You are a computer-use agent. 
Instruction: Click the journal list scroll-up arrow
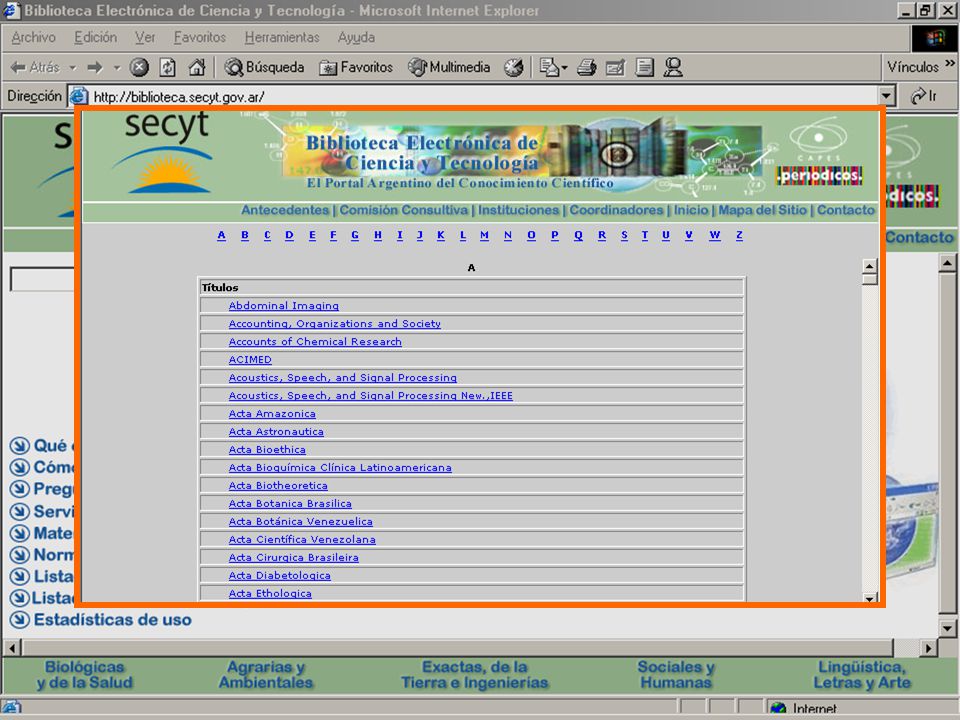pos(869,266)
